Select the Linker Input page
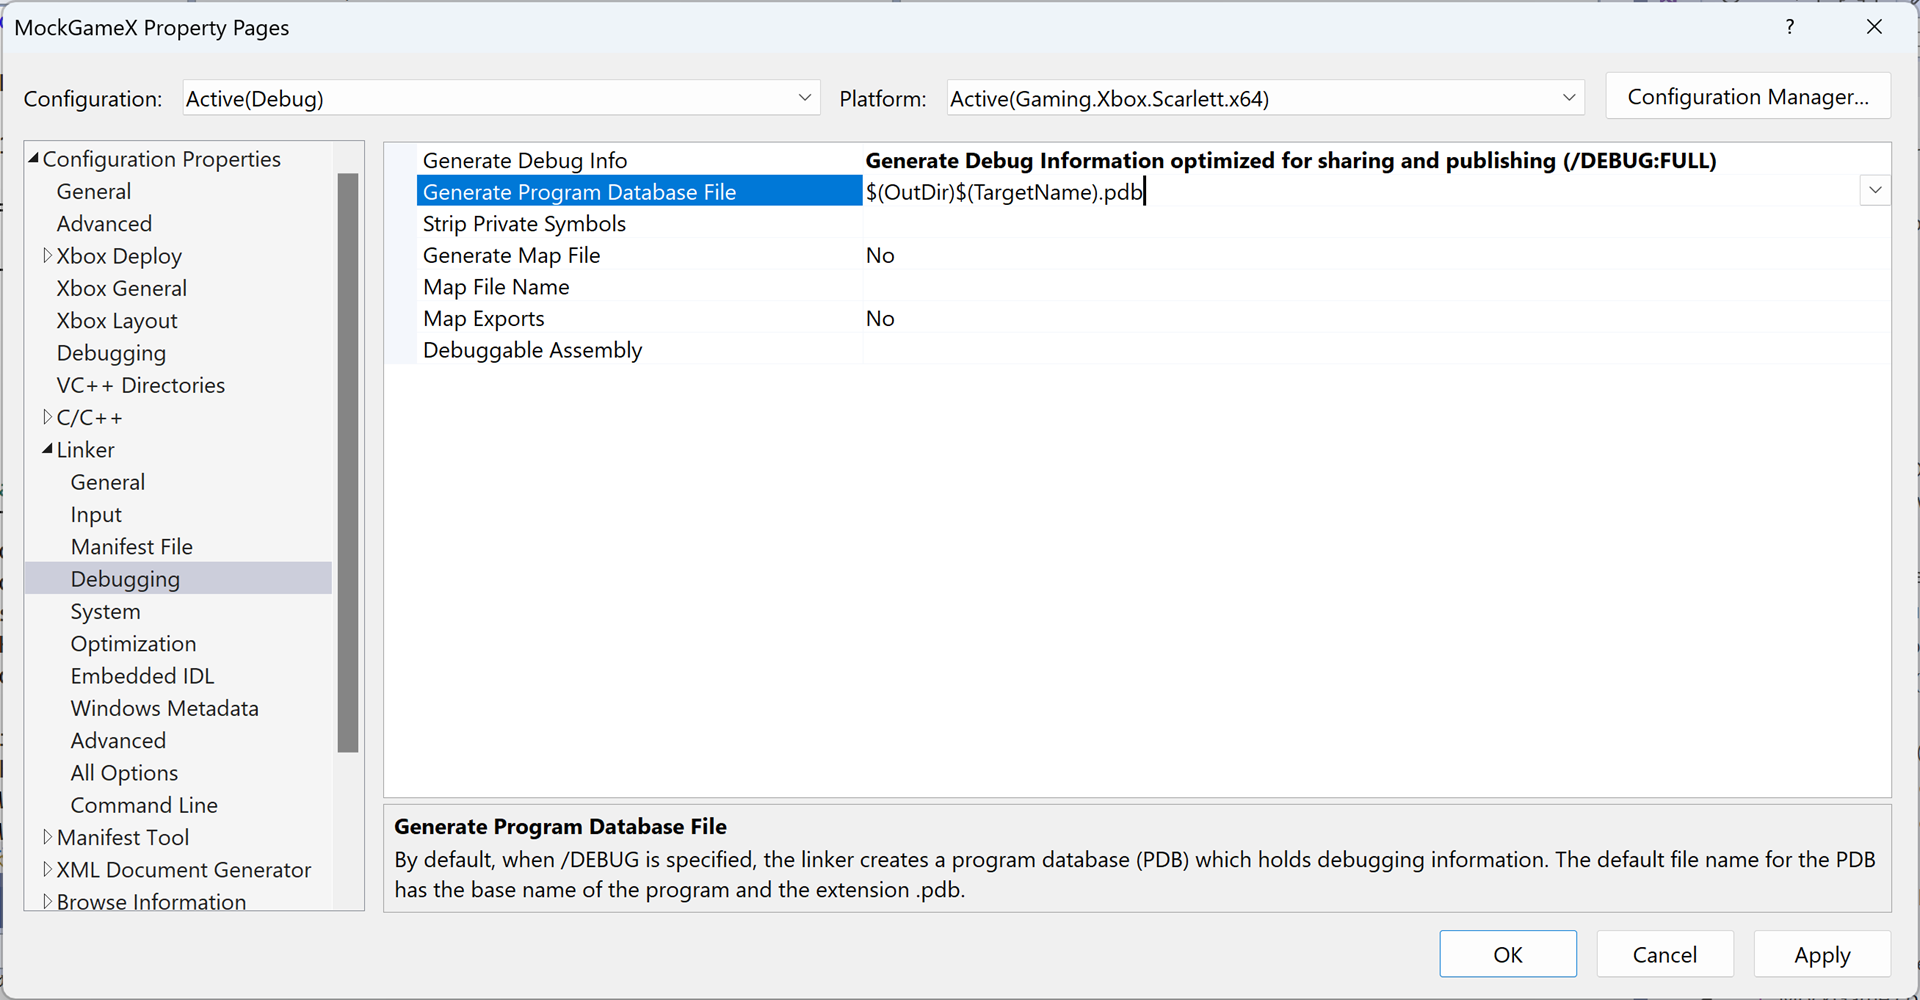This screenshot has width=1920, height=1000. (96, 514)
